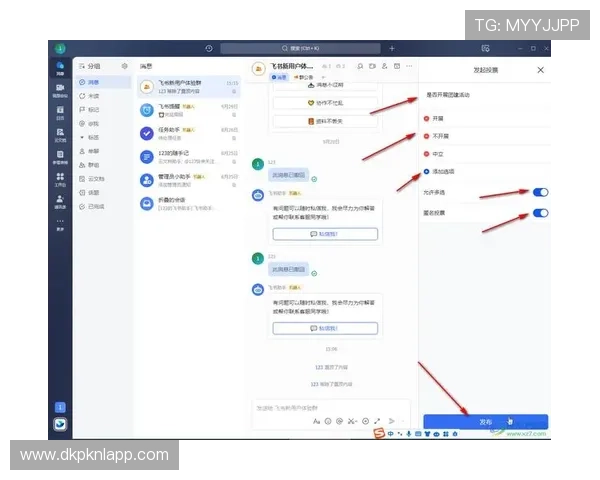Viewport: 600px width, 480px height.
Task: Click the Sogou S input method icon
Action: 379,434
